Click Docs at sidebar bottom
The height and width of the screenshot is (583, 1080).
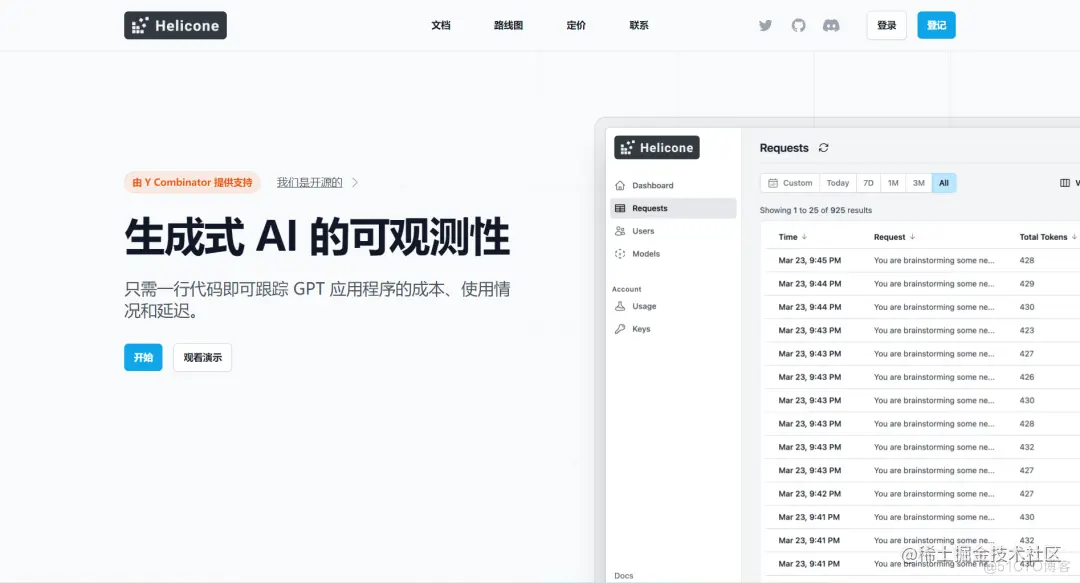tap(623, 575)
